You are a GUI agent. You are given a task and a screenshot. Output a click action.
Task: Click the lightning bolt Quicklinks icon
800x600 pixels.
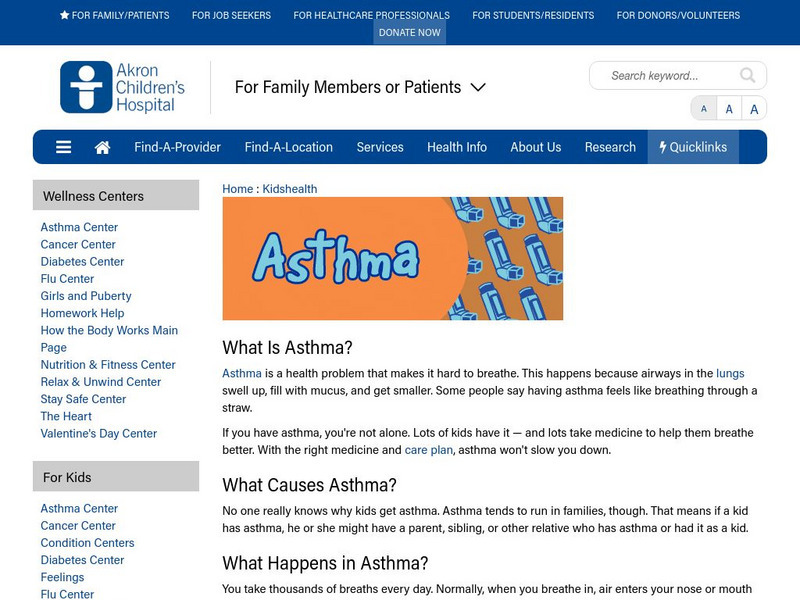pos(662,146)
